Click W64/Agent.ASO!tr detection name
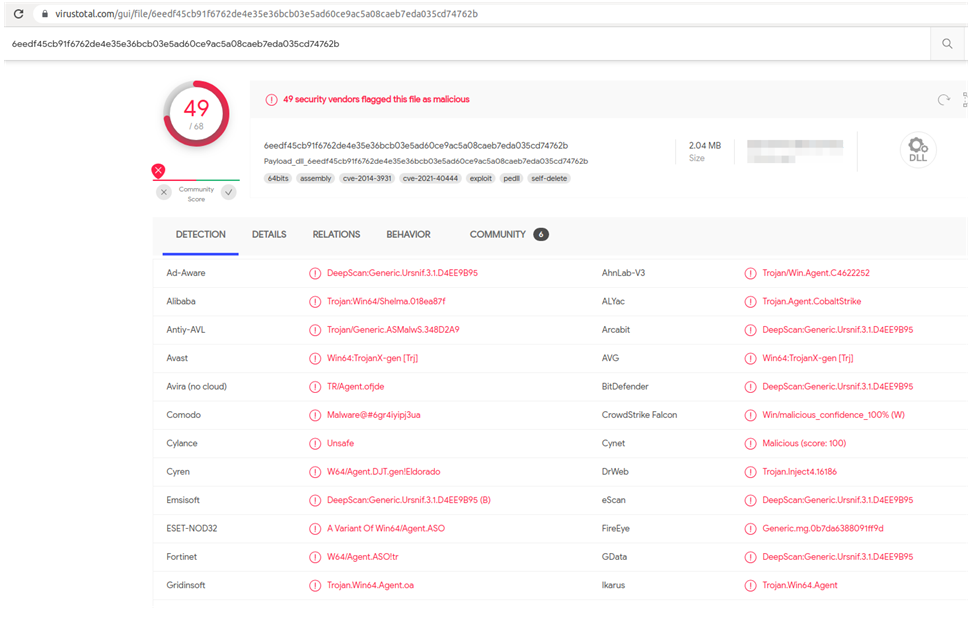980x617 pixels. (362, 557)
